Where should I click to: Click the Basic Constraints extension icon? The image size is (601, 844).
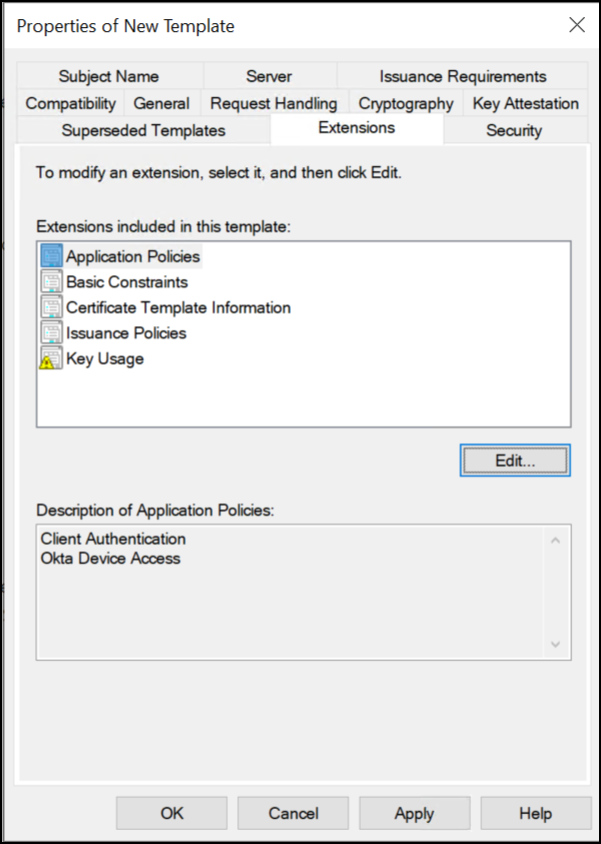pos(52,282)
